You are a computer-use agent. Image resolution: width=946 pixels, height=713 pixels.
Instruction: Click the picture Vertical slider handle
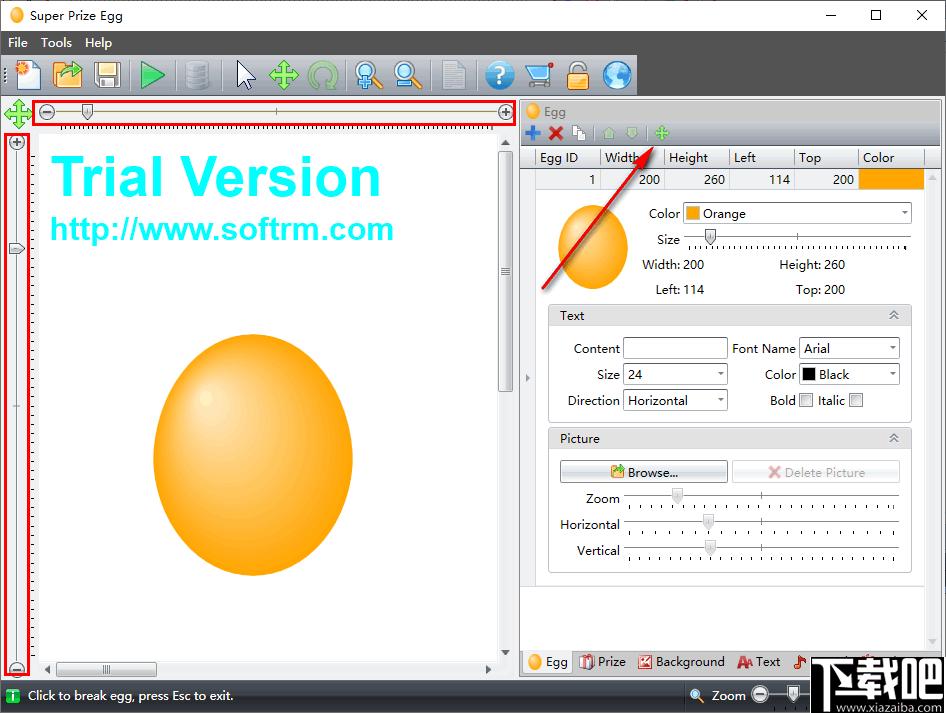(x=710, y=548)
